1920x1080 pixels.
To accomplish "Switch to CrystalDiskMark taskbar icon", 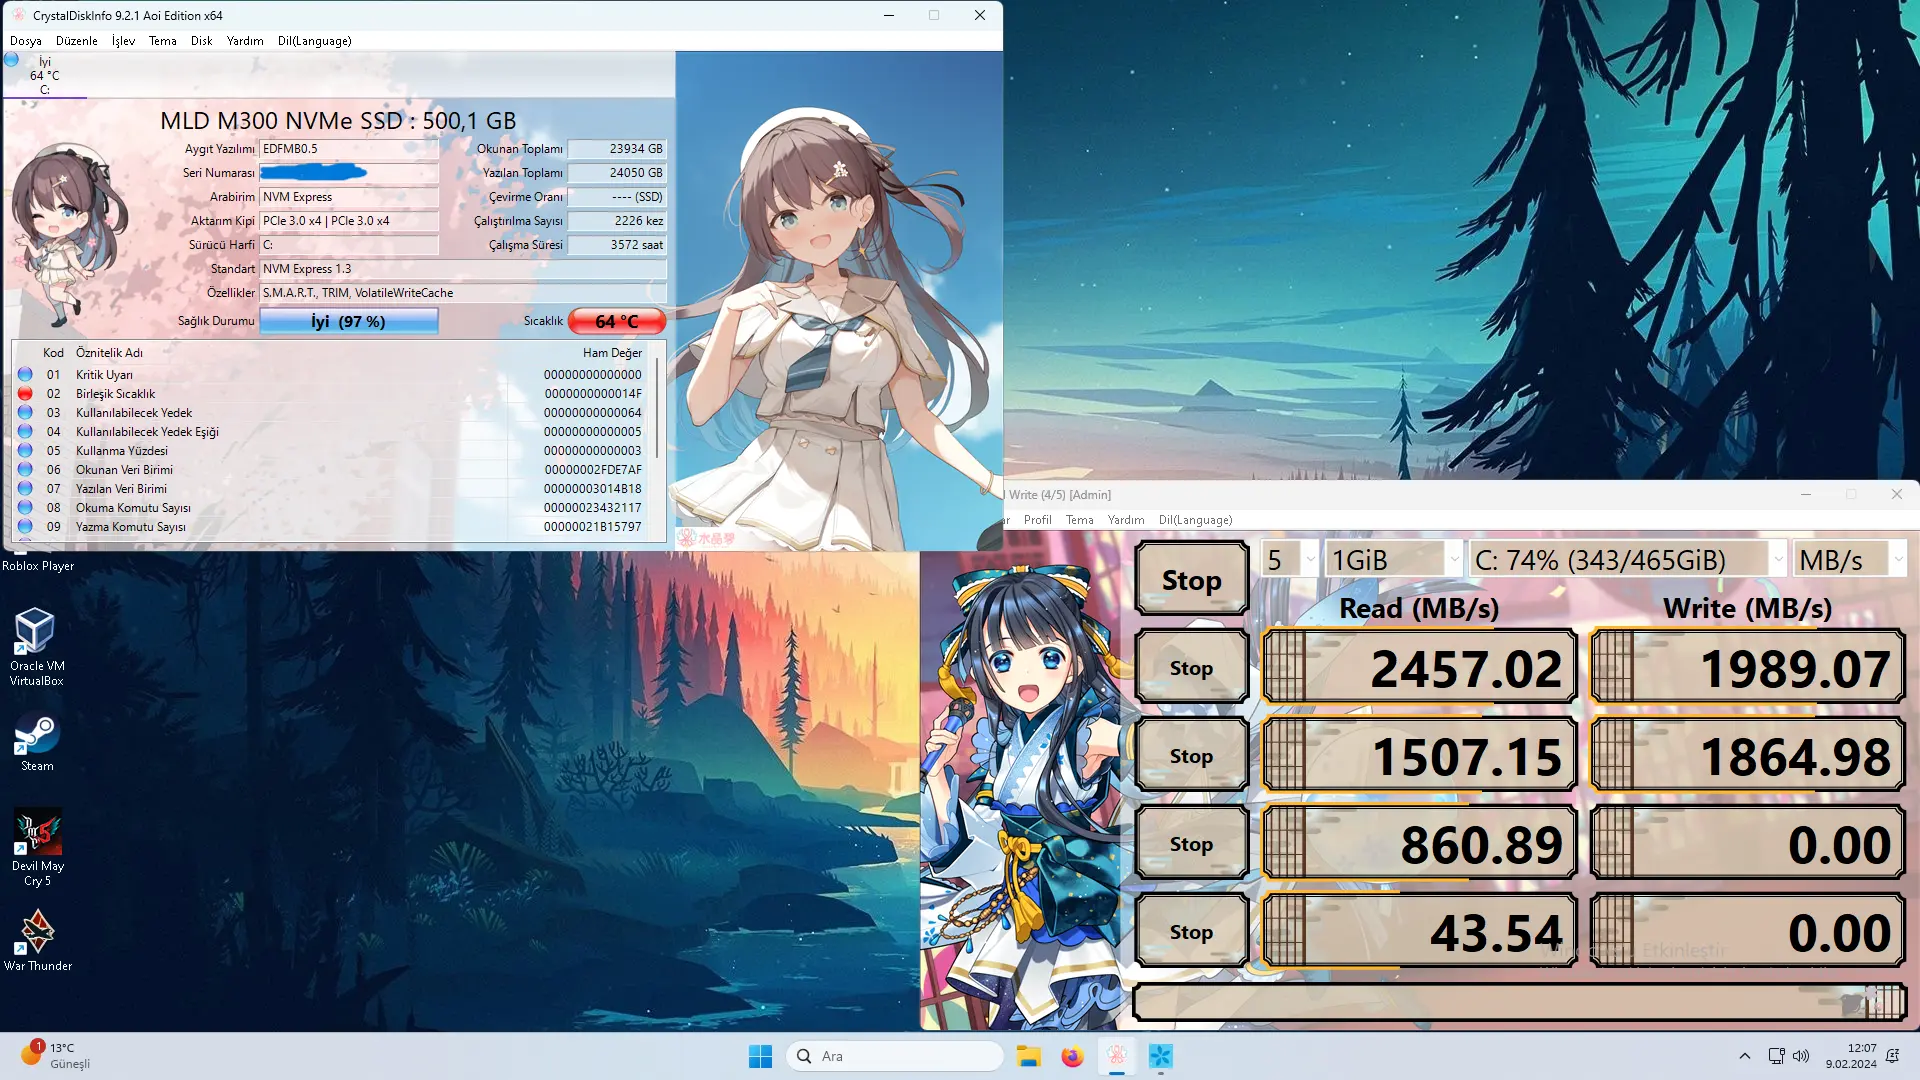I will (1160, 1056).
